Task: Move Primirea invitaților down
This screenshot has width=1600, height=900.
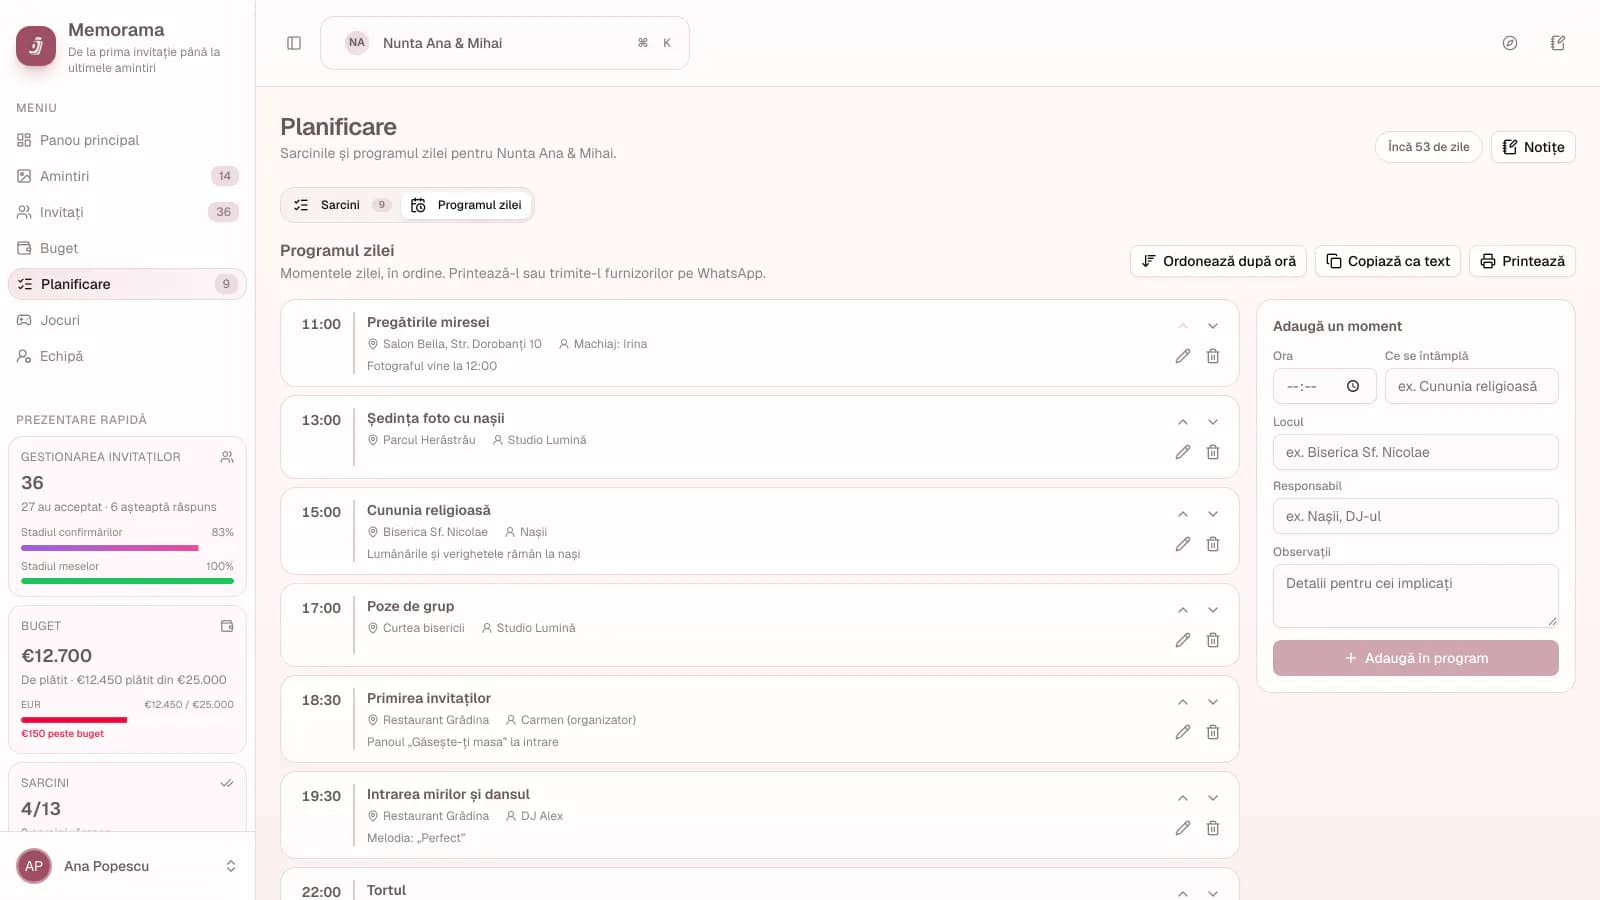Action: 1213,702
